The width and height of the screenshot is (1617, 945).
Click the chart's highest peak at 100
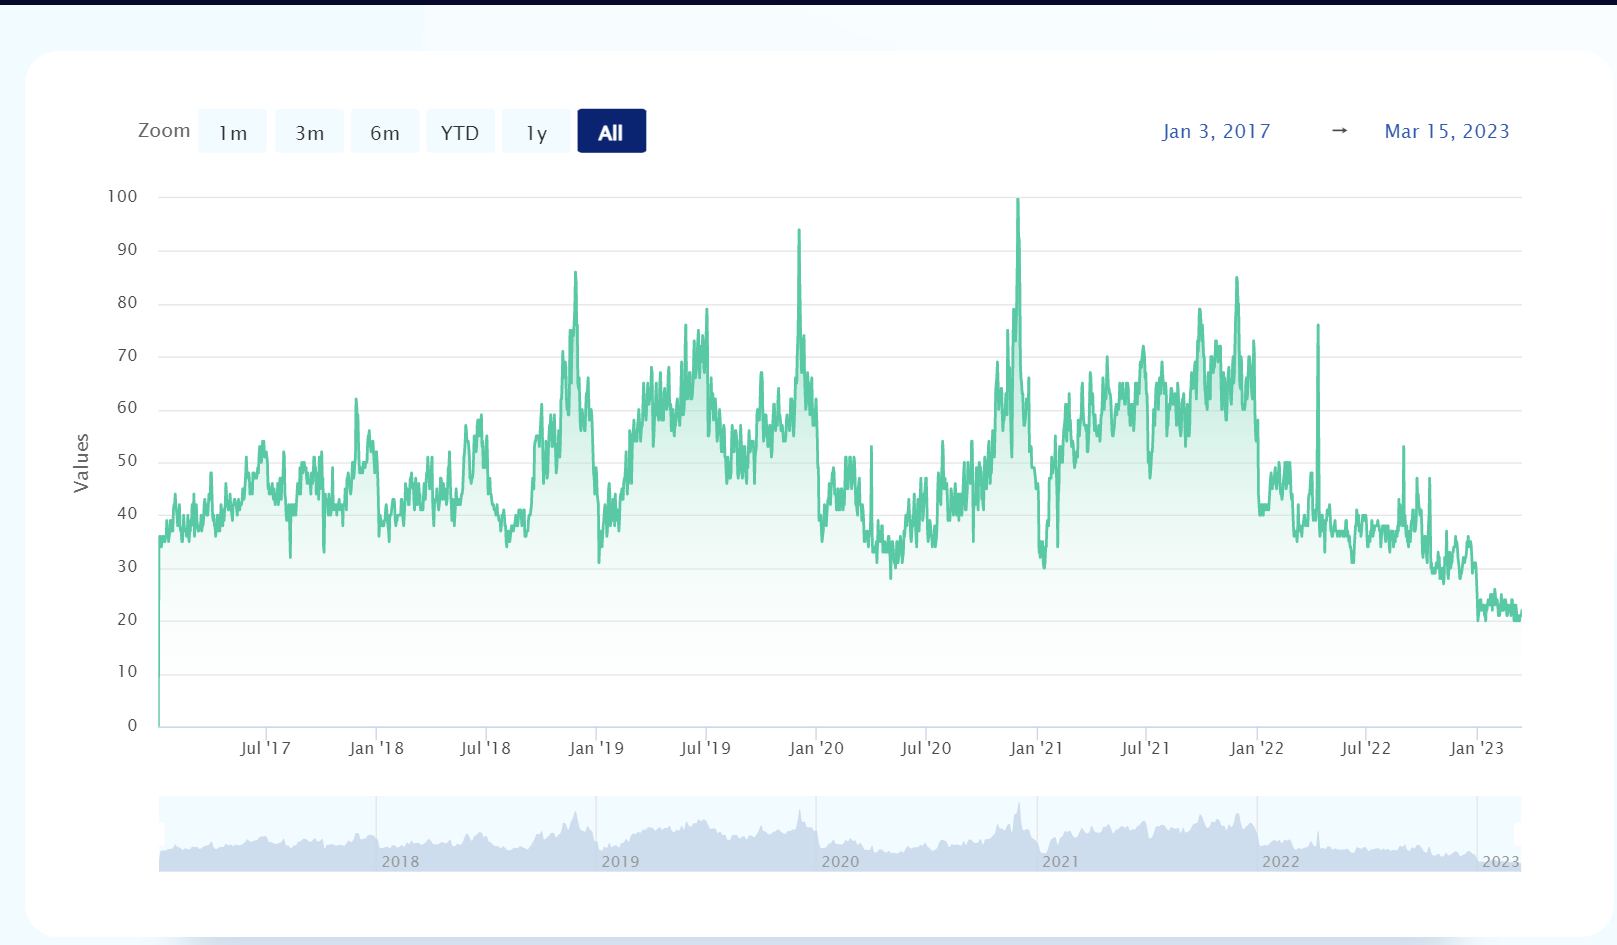click(1018, 200)
